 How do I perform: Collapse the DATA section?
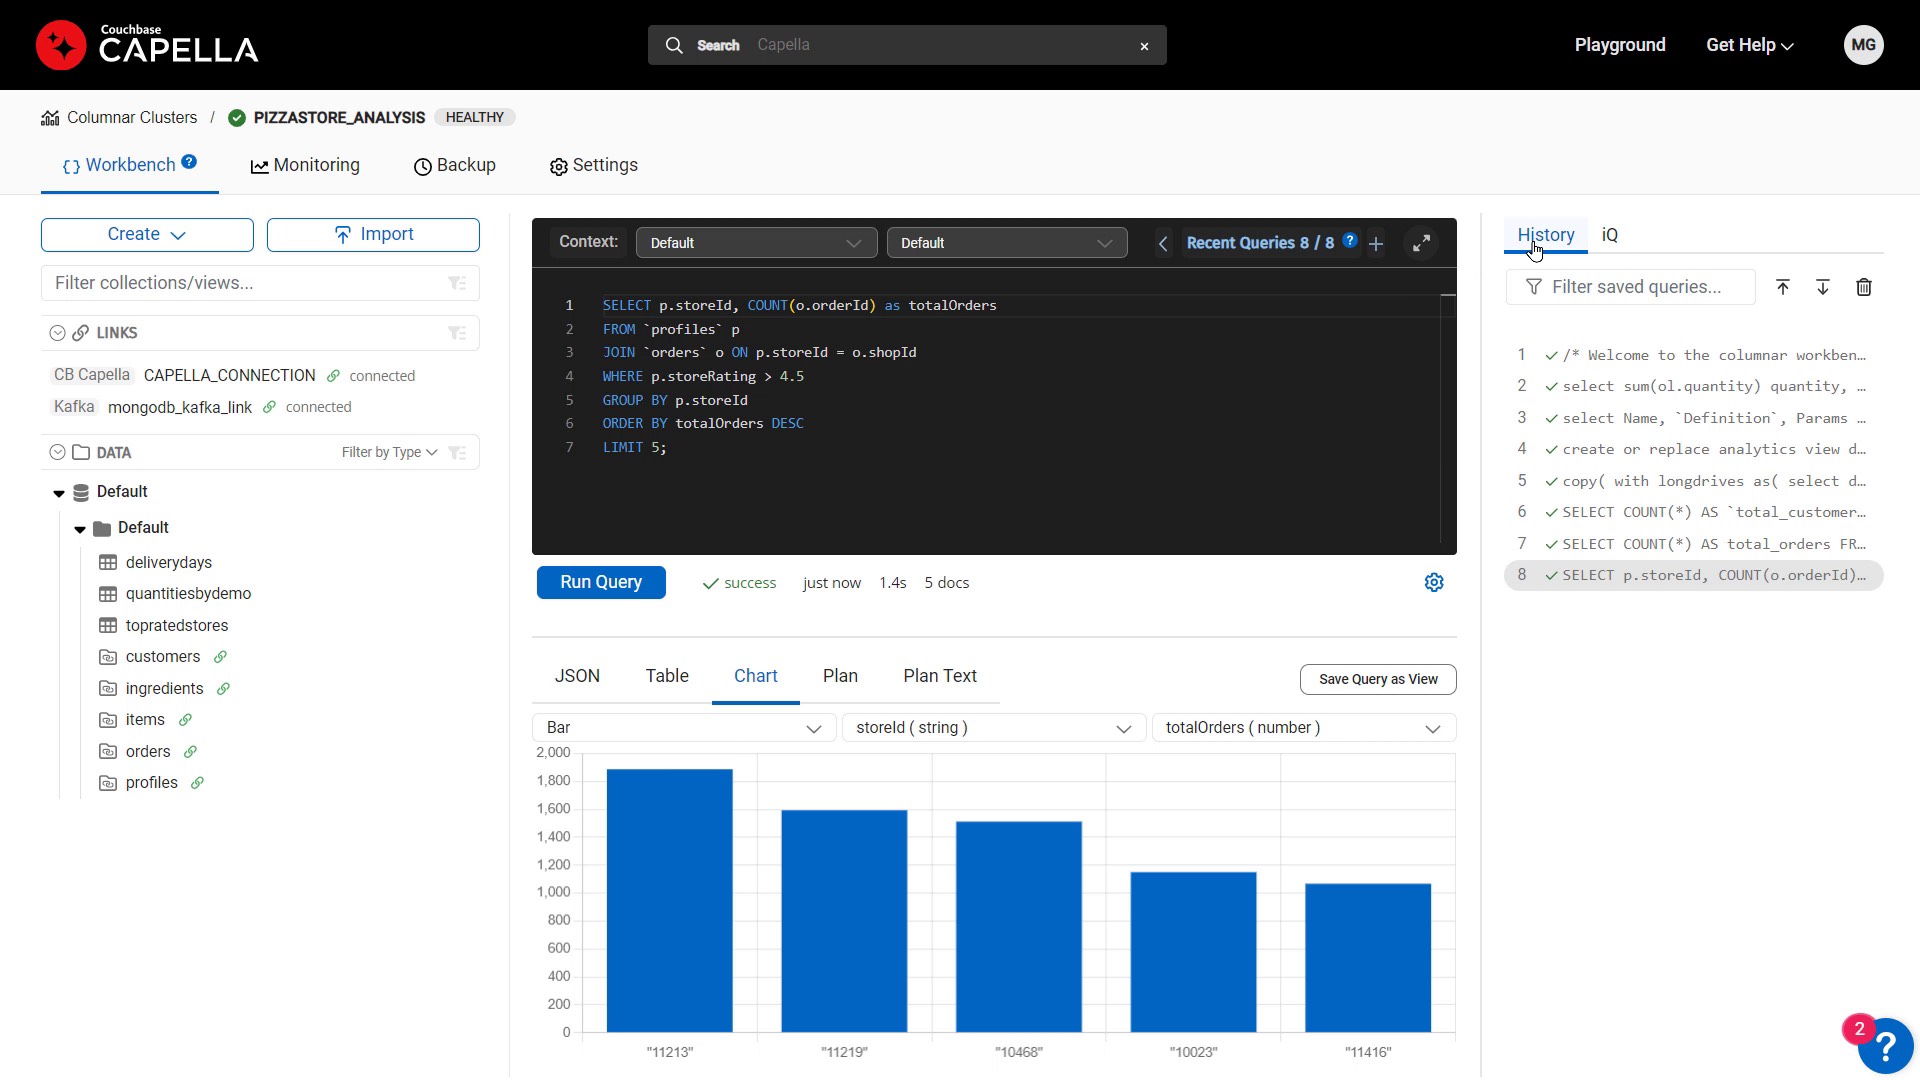tap(57, 452)
